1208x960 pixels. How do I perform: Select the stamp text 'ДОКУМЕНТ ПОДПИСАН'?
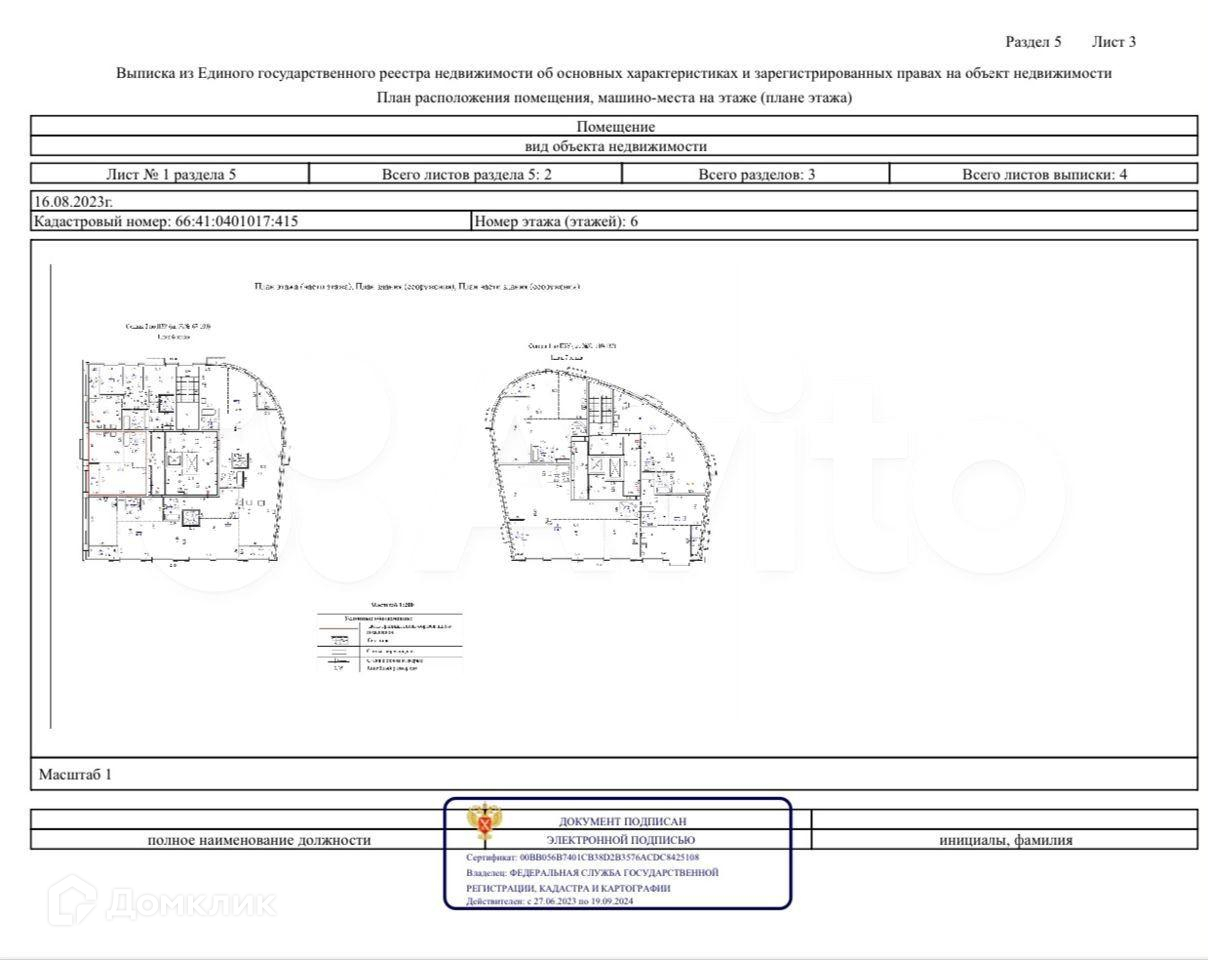coord(623,822)
